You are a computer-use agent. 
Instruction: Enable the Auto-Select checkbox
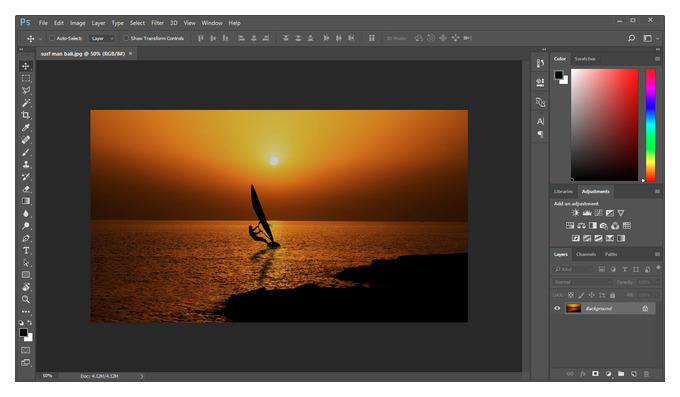click(52, 38)
